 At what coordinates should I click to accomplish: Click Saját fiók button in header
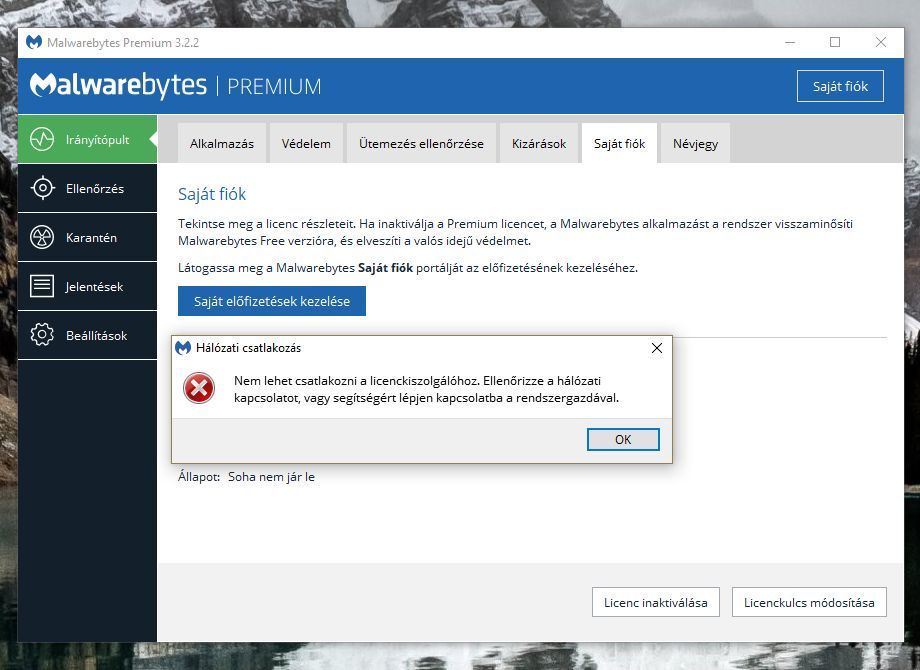coord(840,86)
